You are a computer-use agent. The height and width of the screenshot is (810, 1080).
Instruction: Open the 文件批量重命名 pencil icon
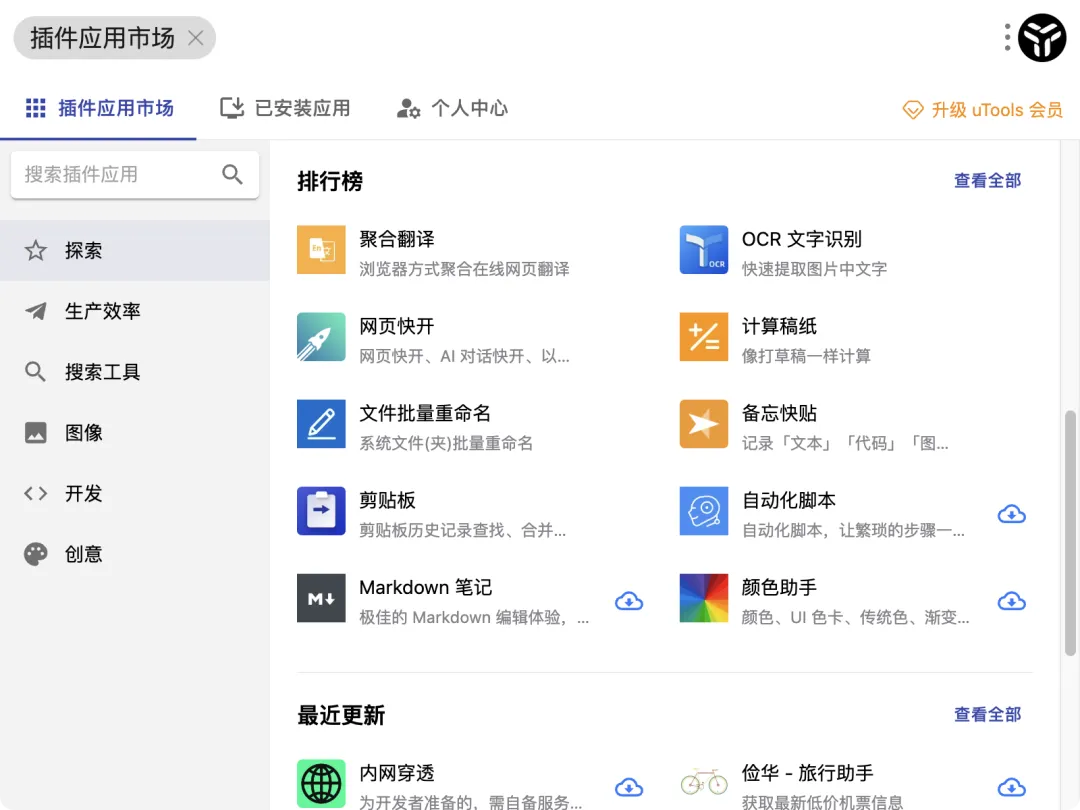coord(321,424)
